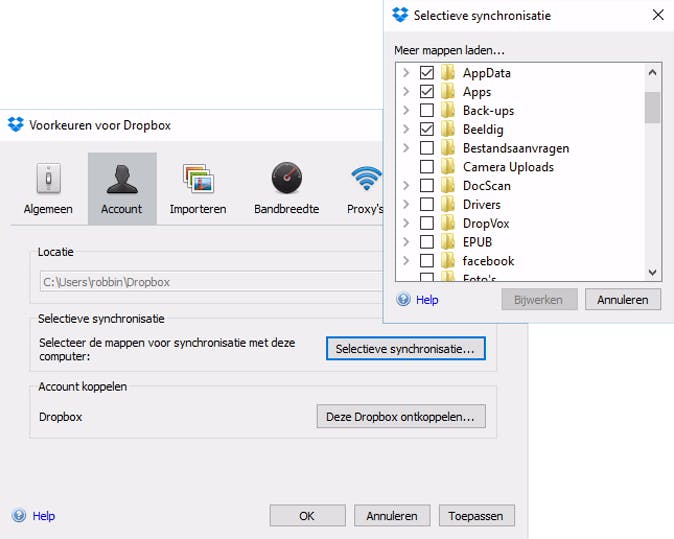Open the Help link in the sync dialog

pyautogui.click(x=427, y=300)
